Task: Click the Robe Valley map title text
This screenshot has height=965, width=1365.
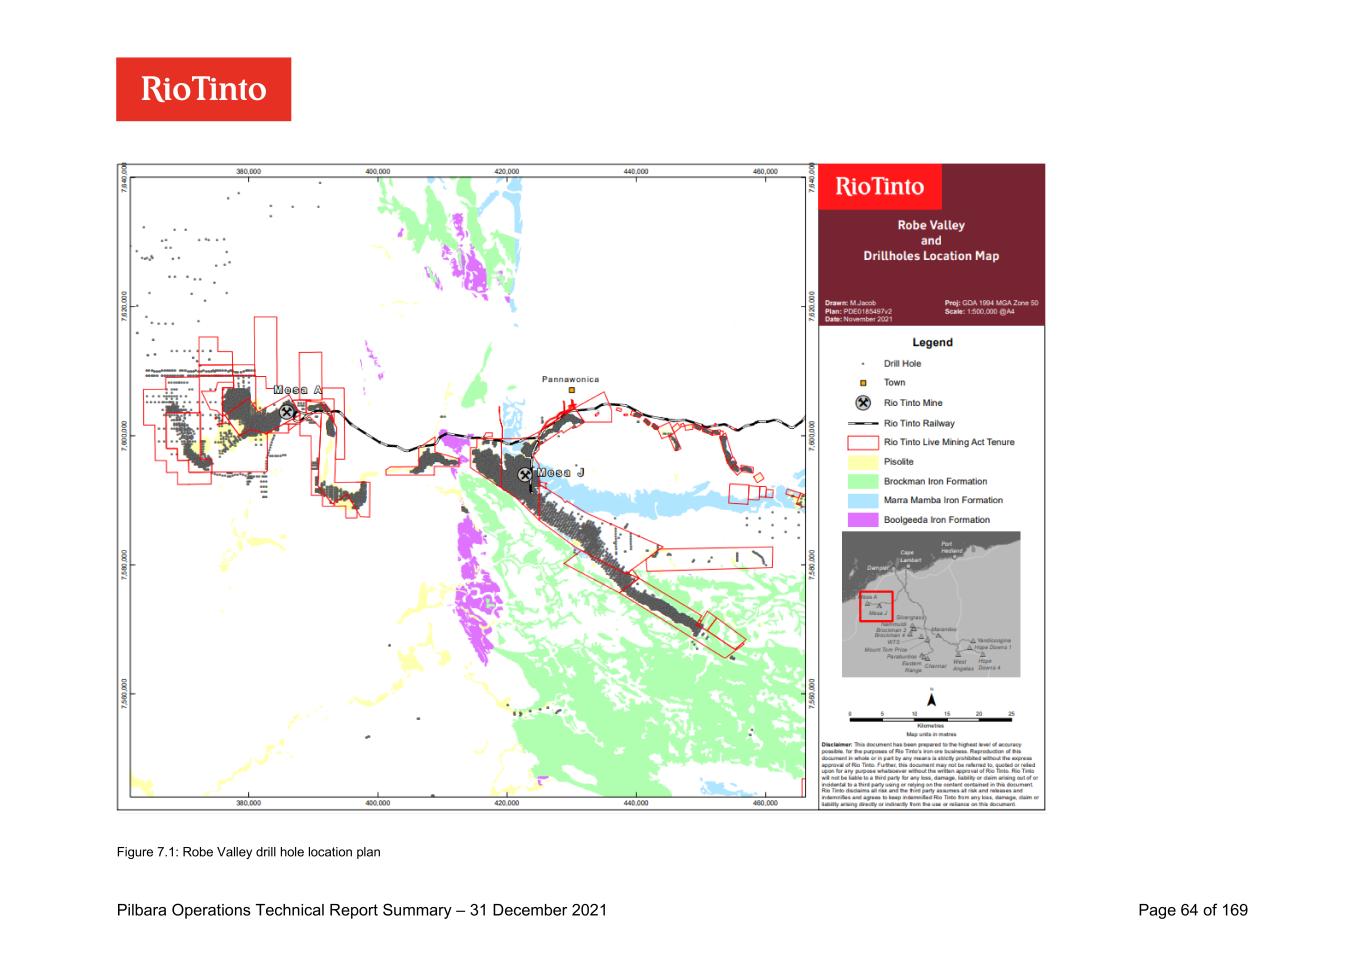Action: click(931, 240)
